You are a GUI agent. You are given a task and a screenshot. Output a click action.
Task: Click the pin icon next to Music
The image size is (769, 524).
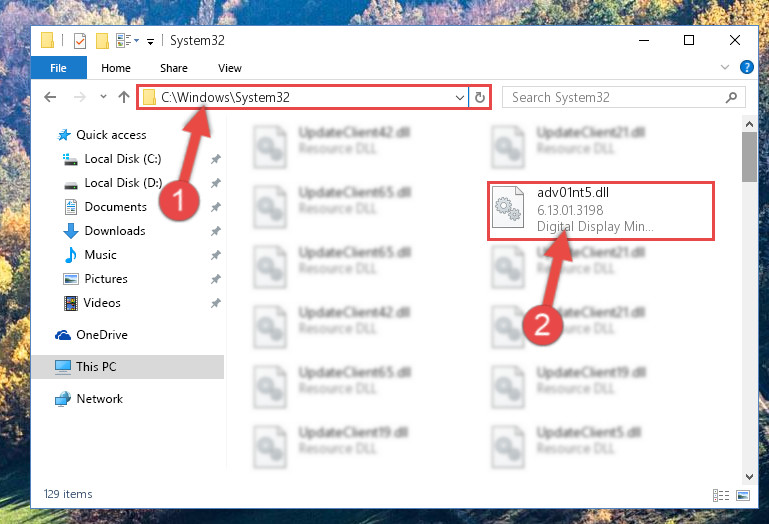tap(215, 255)
